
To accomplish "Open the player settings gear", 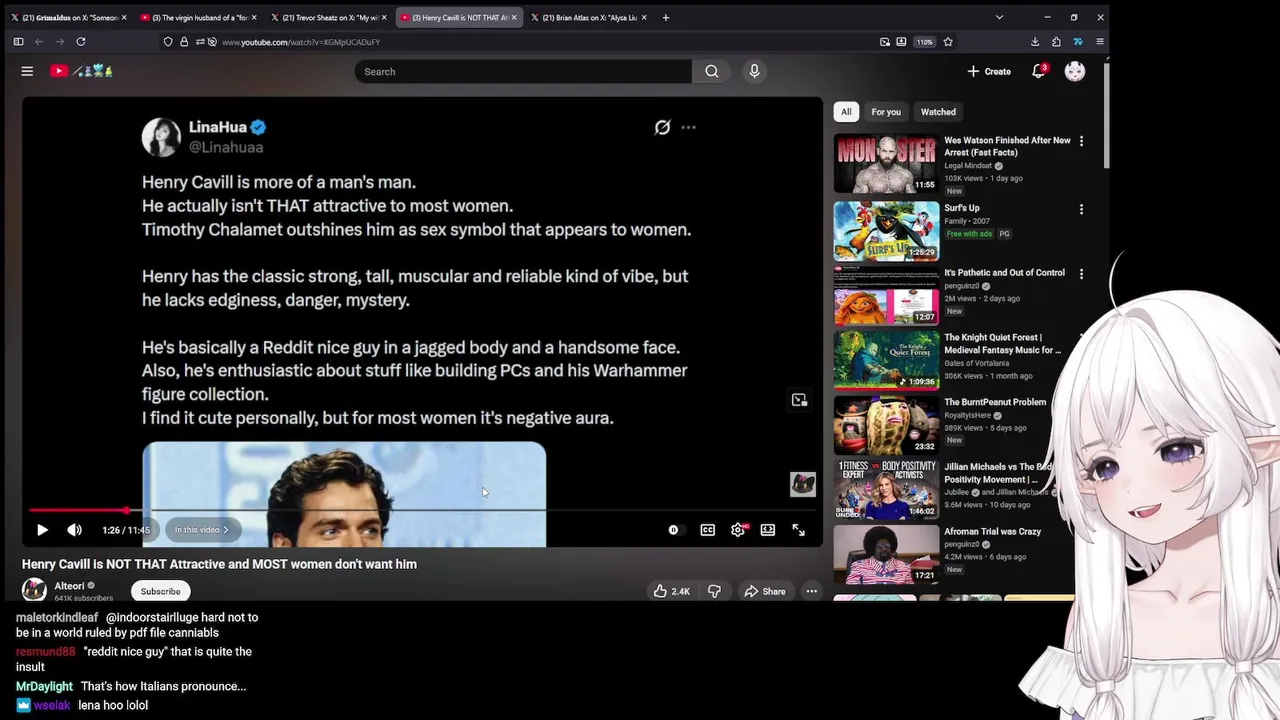I will (x=738, y=530).
